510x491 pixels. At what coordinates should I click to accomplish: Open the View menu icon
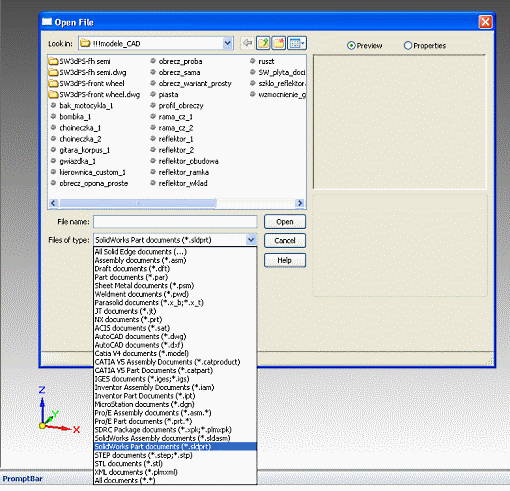click(297, 43)
